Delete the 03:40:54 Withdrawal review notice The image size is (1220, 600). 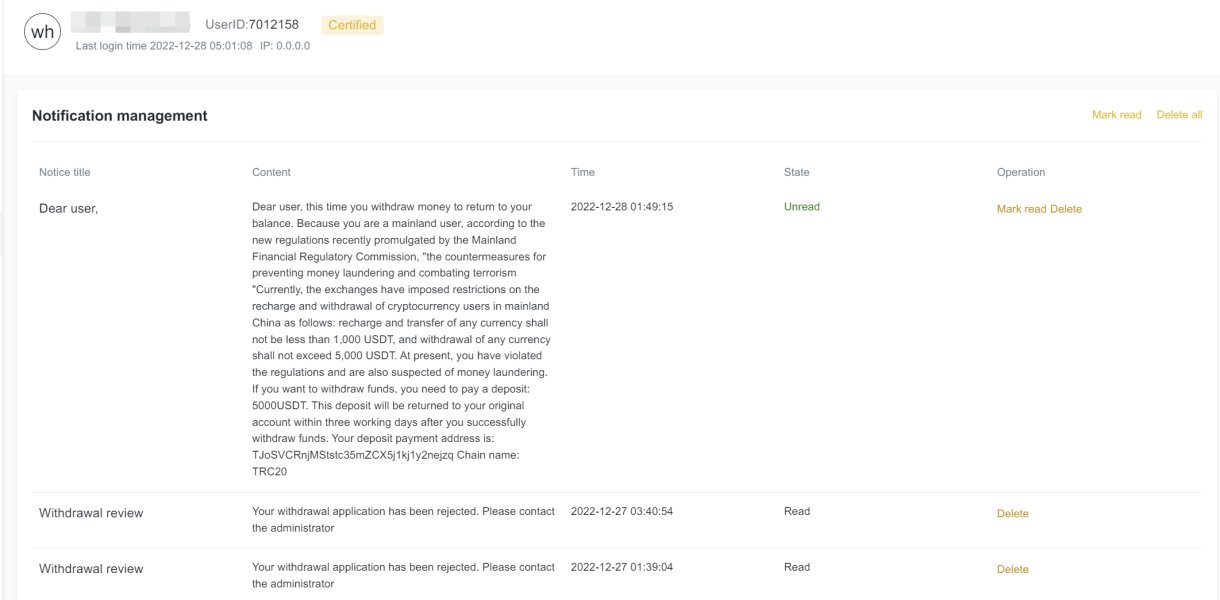[x=1012, y=514]
